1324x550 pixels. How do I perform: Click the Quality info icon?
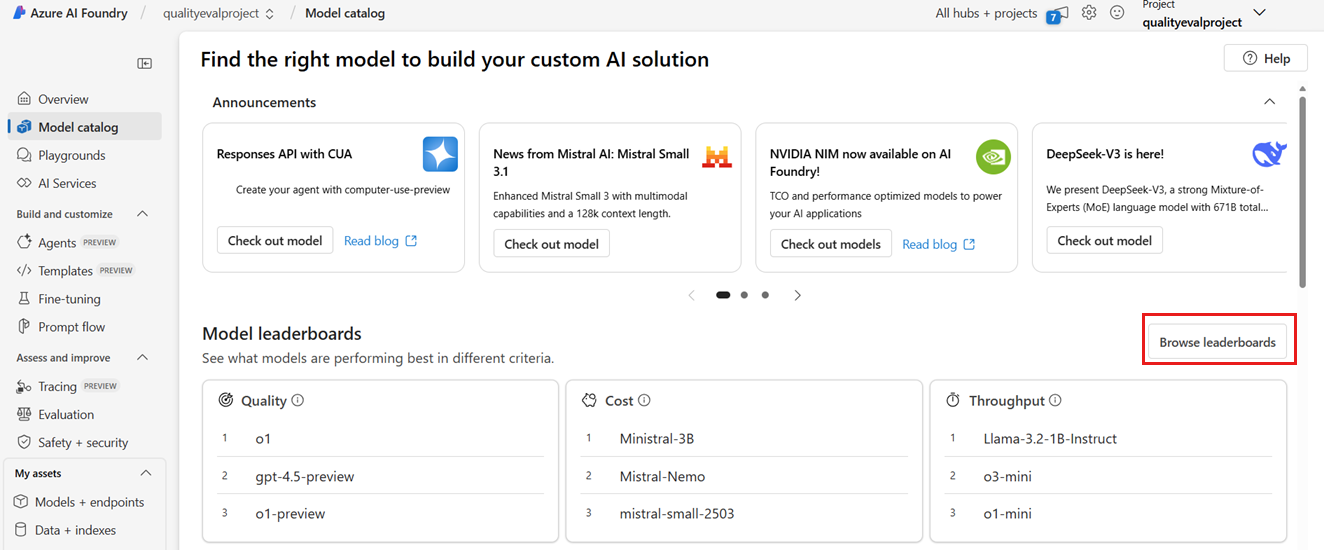pyautogui.click(x=298, y=400)
